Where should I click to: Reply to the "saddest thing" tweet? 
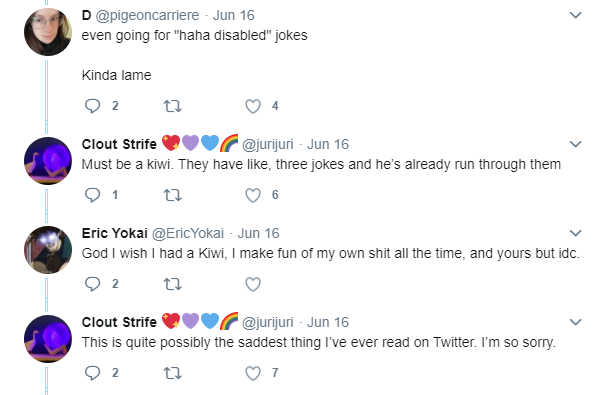point(93,373)
